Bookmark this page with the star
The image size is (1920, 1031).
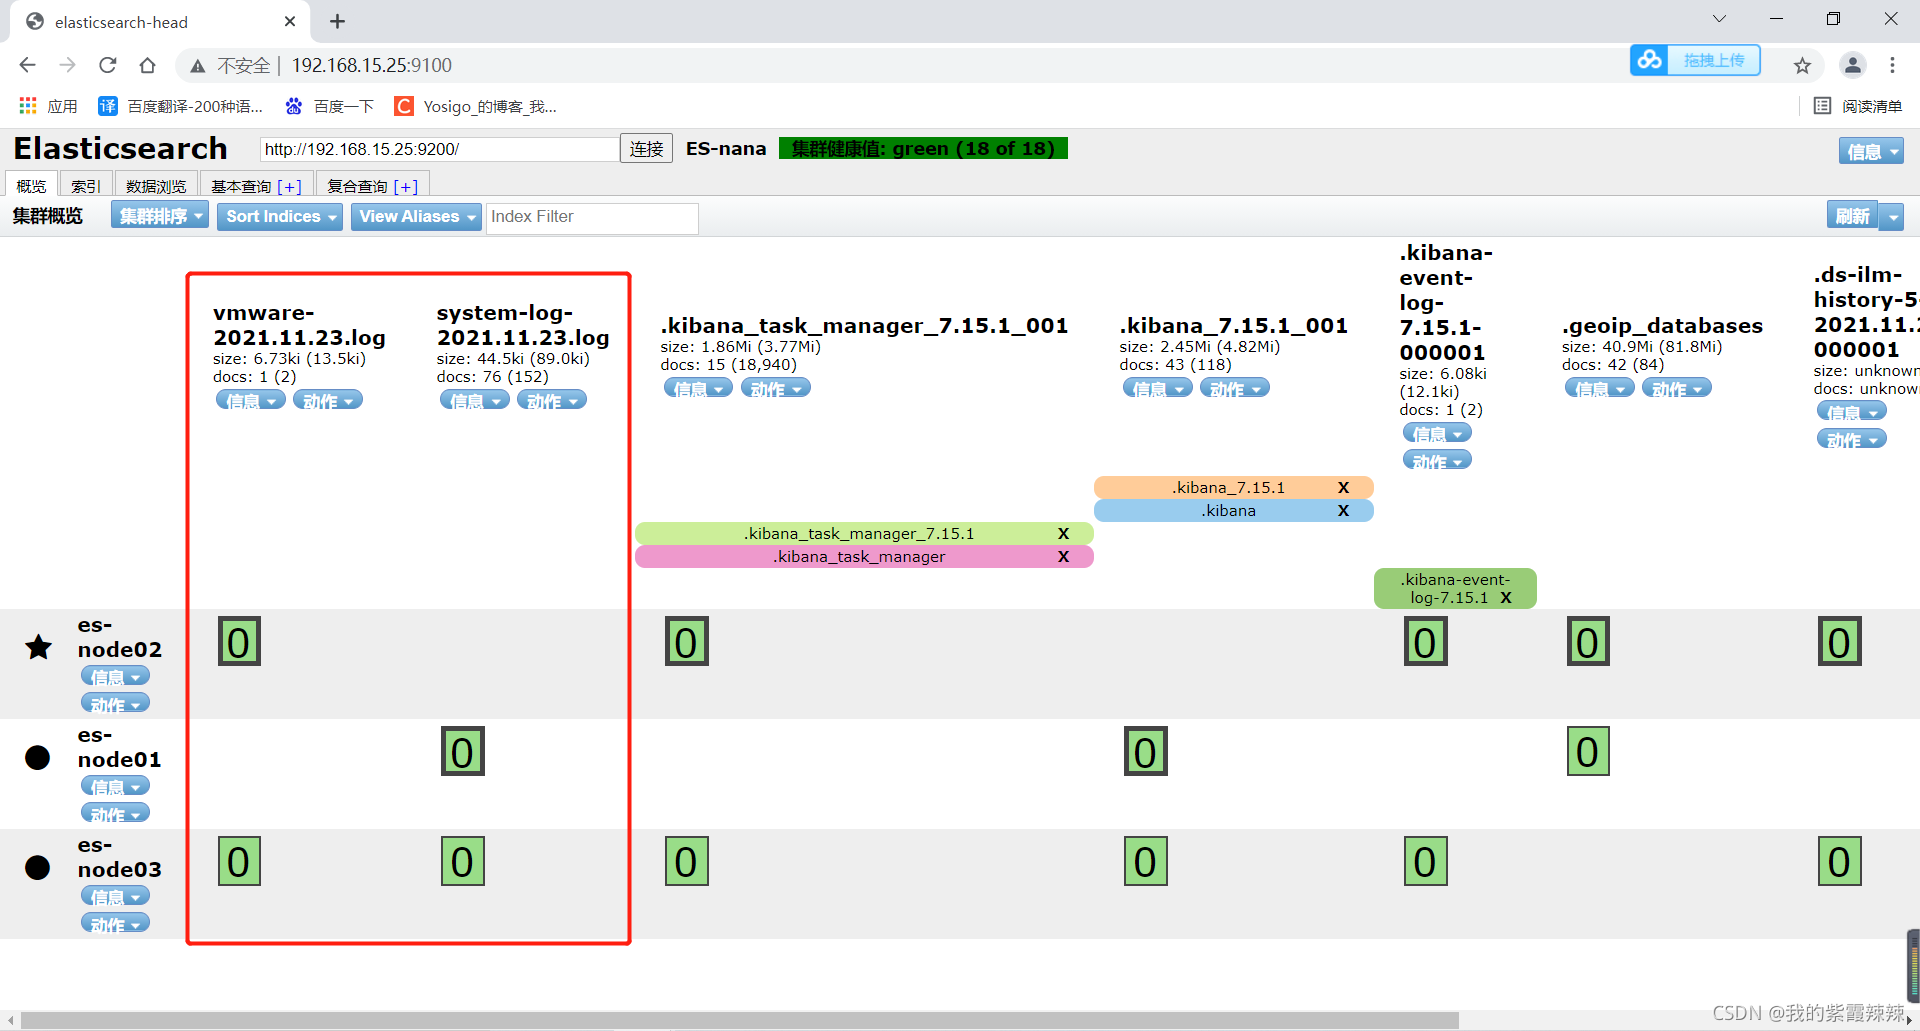[1802, 66]
